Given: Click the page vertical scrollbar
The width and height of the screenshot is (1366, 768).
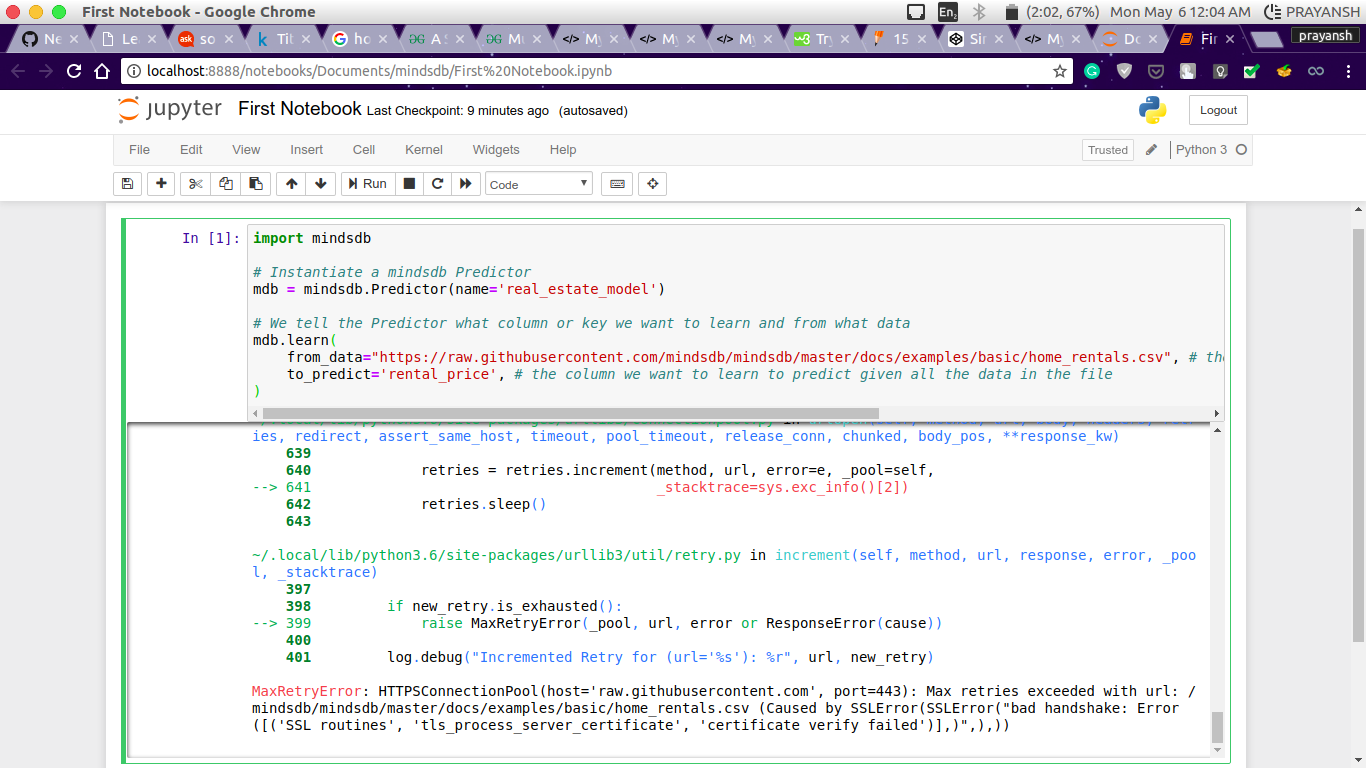Looking at the screenshot, I should coord(1358,434).
